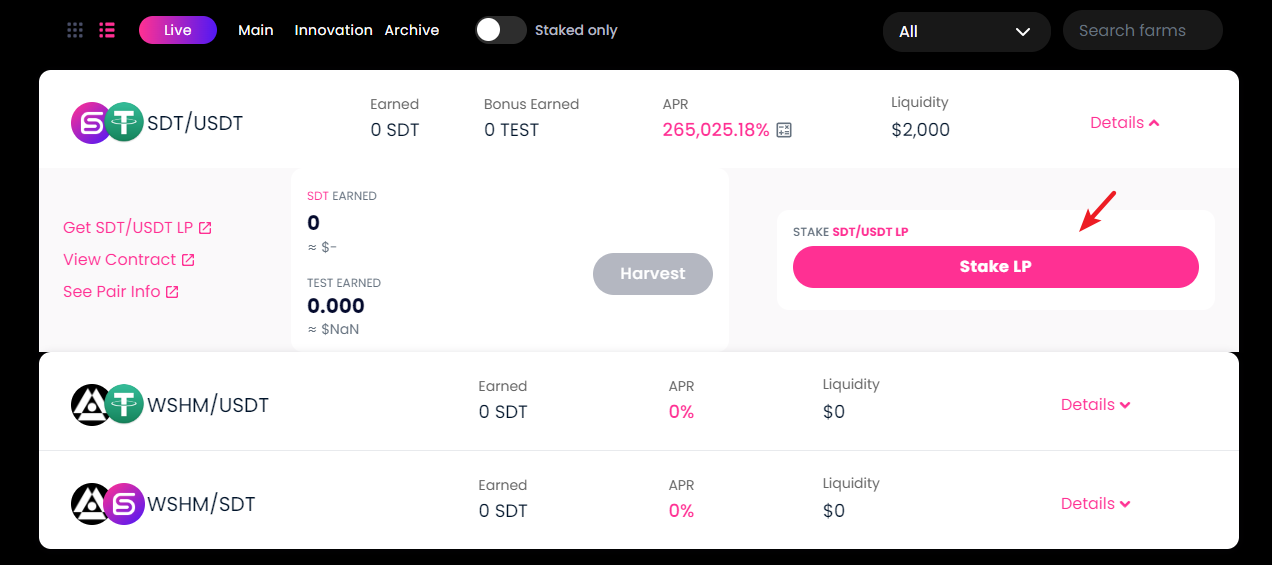The width and height of the screenshot is (1272, 565).
Task: Click WSHM/USDT pair token logo
Action: [108, 405]
